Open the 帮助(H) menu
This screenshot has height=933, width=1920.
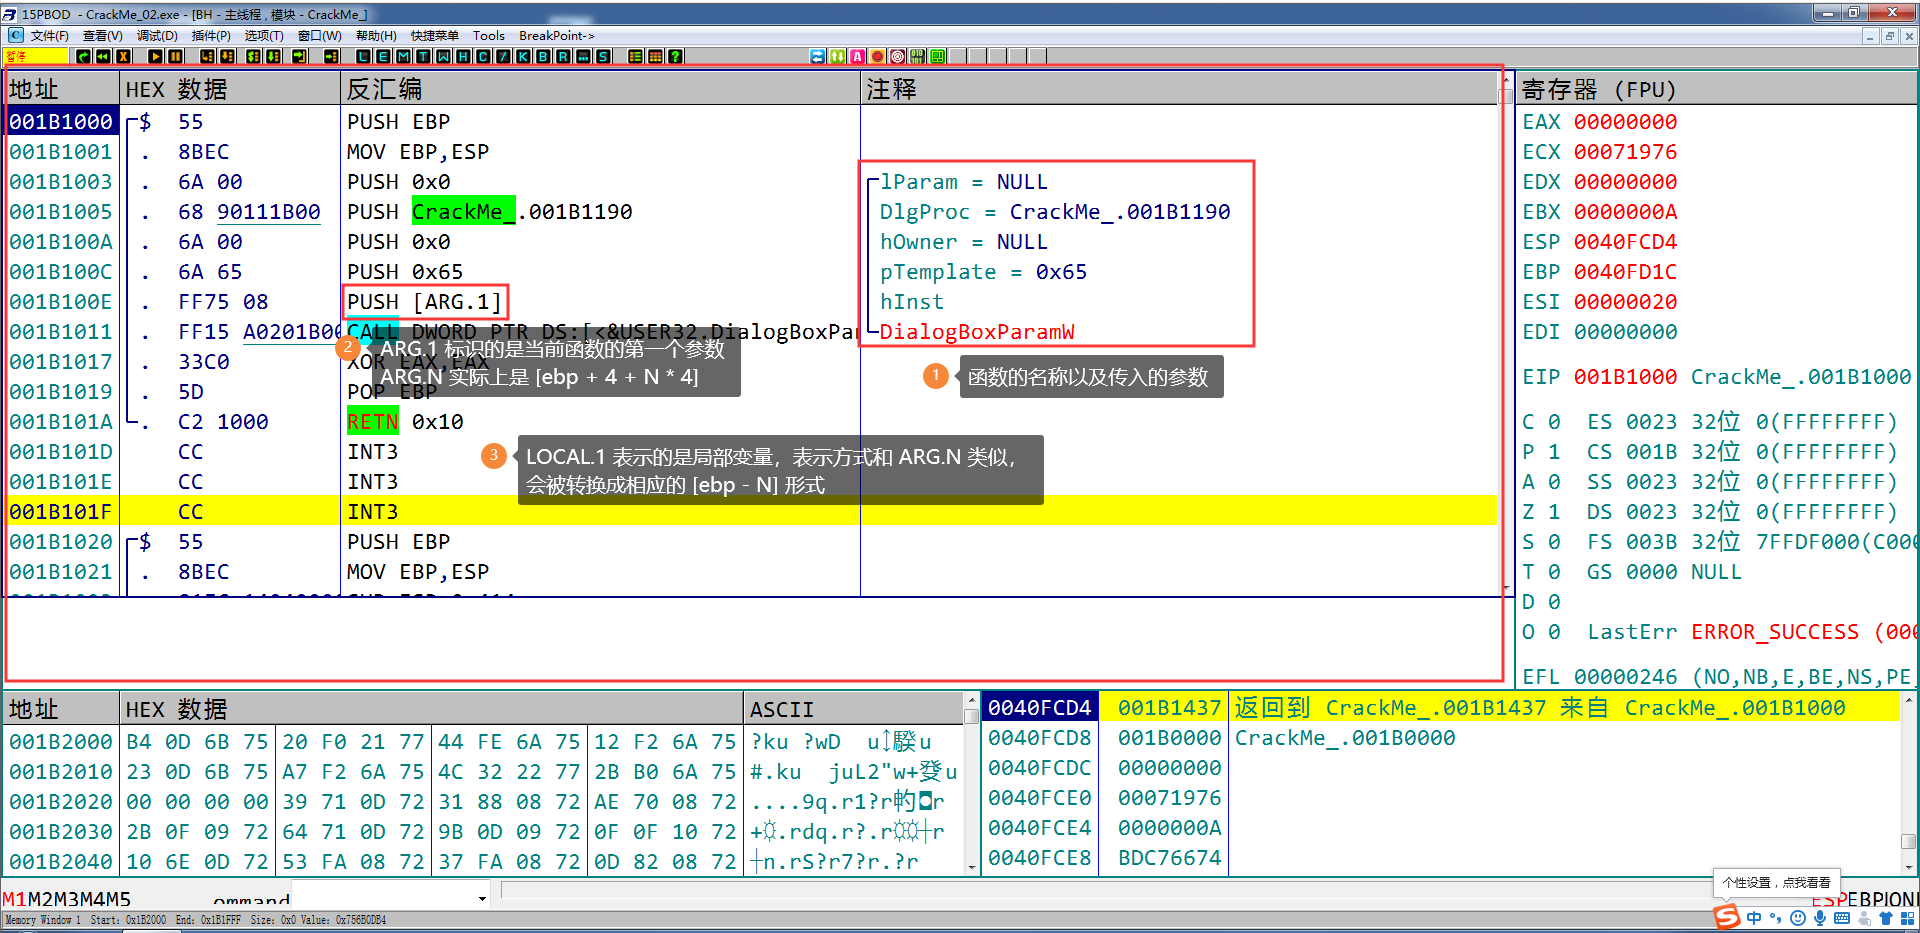376,36
